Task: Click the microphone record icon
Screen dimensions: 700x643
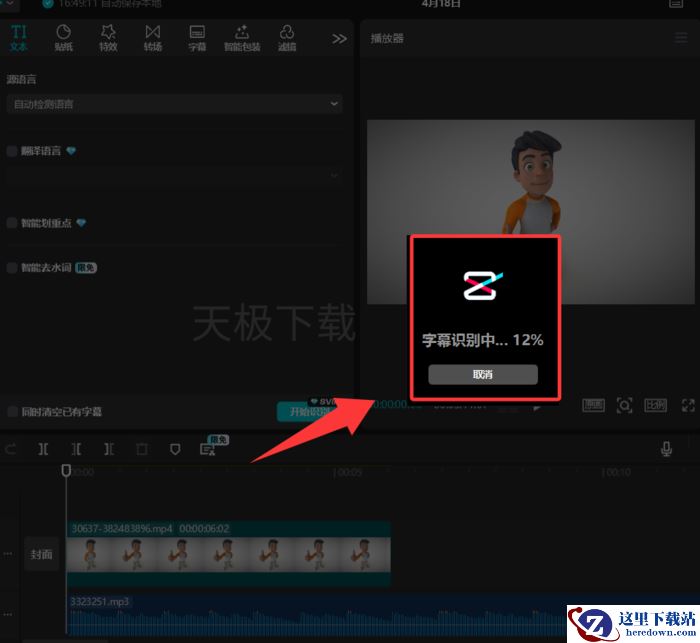Action: click(666, 449)
